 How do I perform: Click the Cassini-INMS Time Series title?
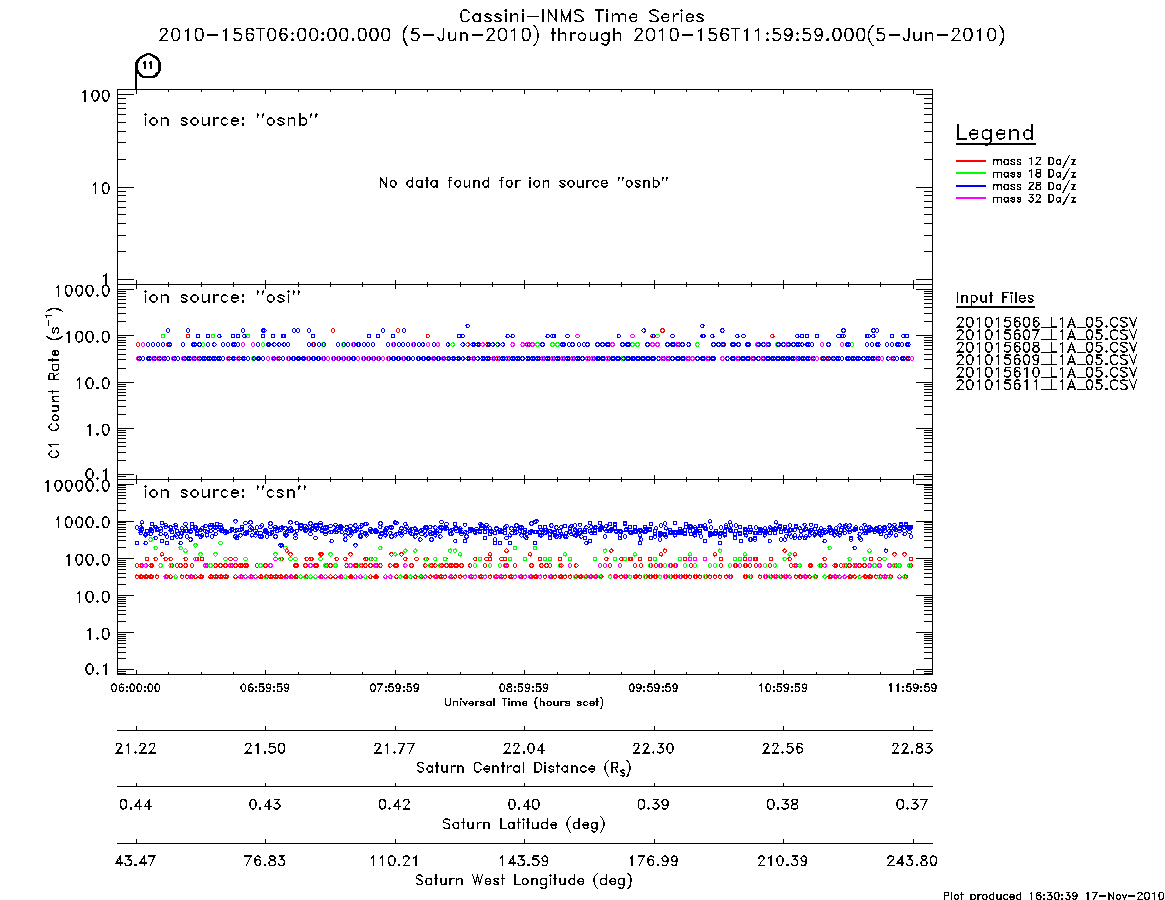coord(582,16)
